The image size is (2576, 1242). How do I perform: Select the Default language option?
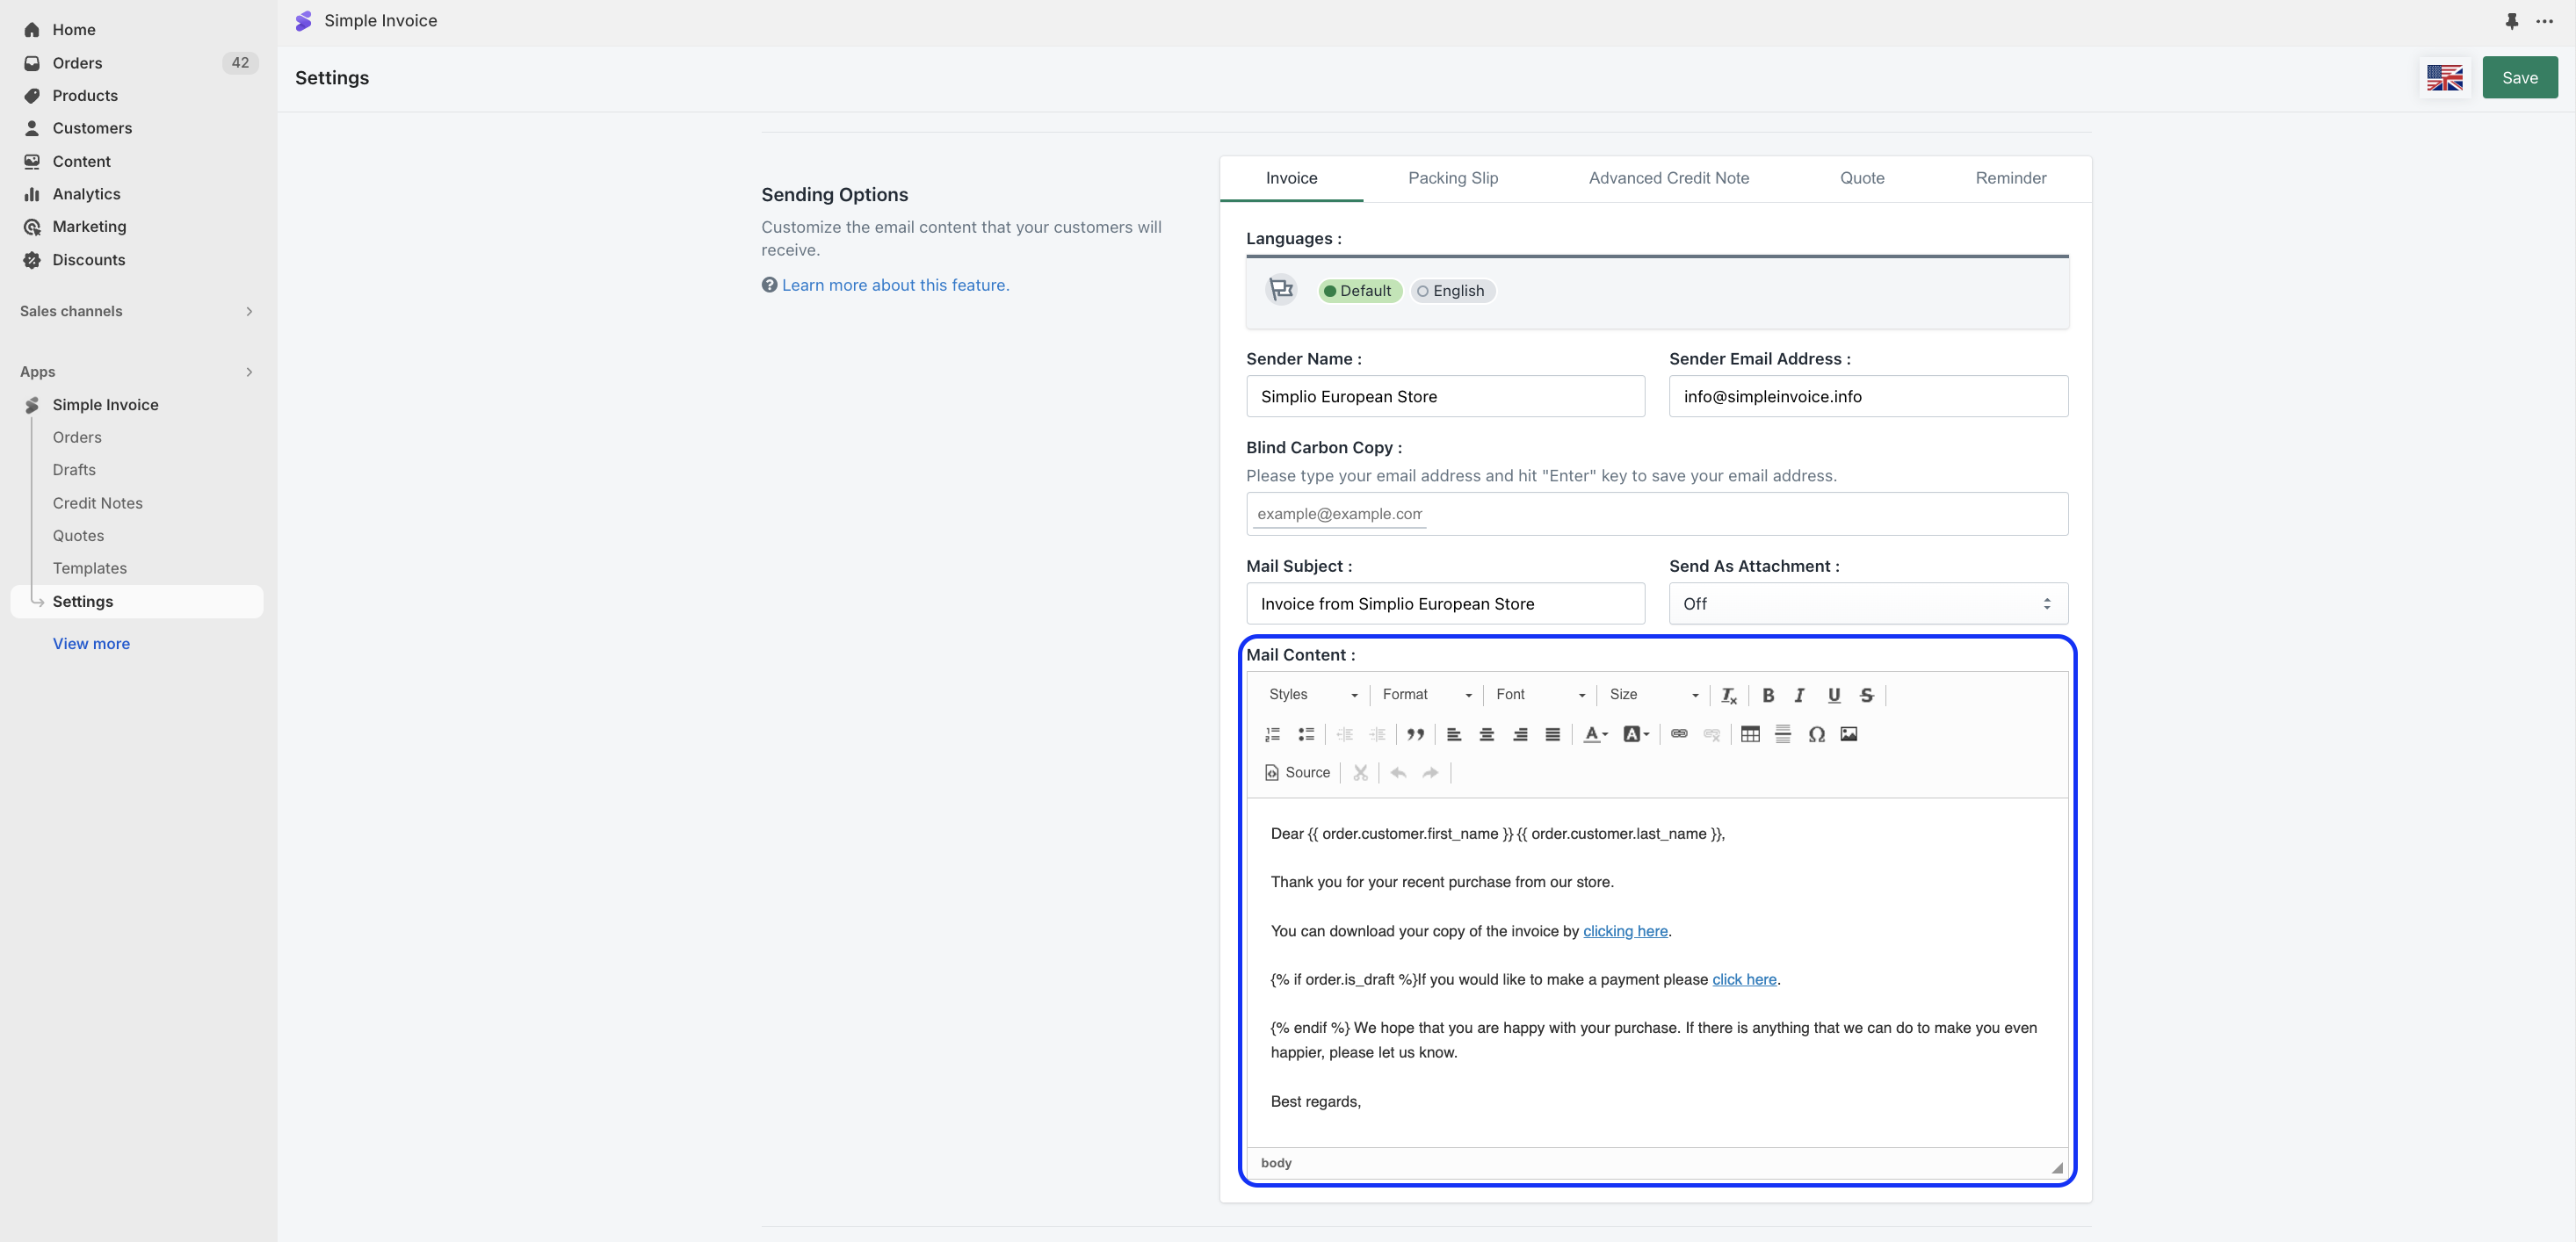click(x=1359, y=291)
